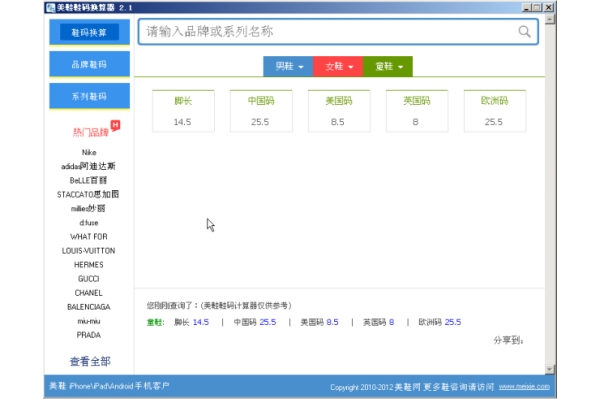Click the 热门品牌 heading
The height and width of the screenshot is (400, 600).
(91, 132)
